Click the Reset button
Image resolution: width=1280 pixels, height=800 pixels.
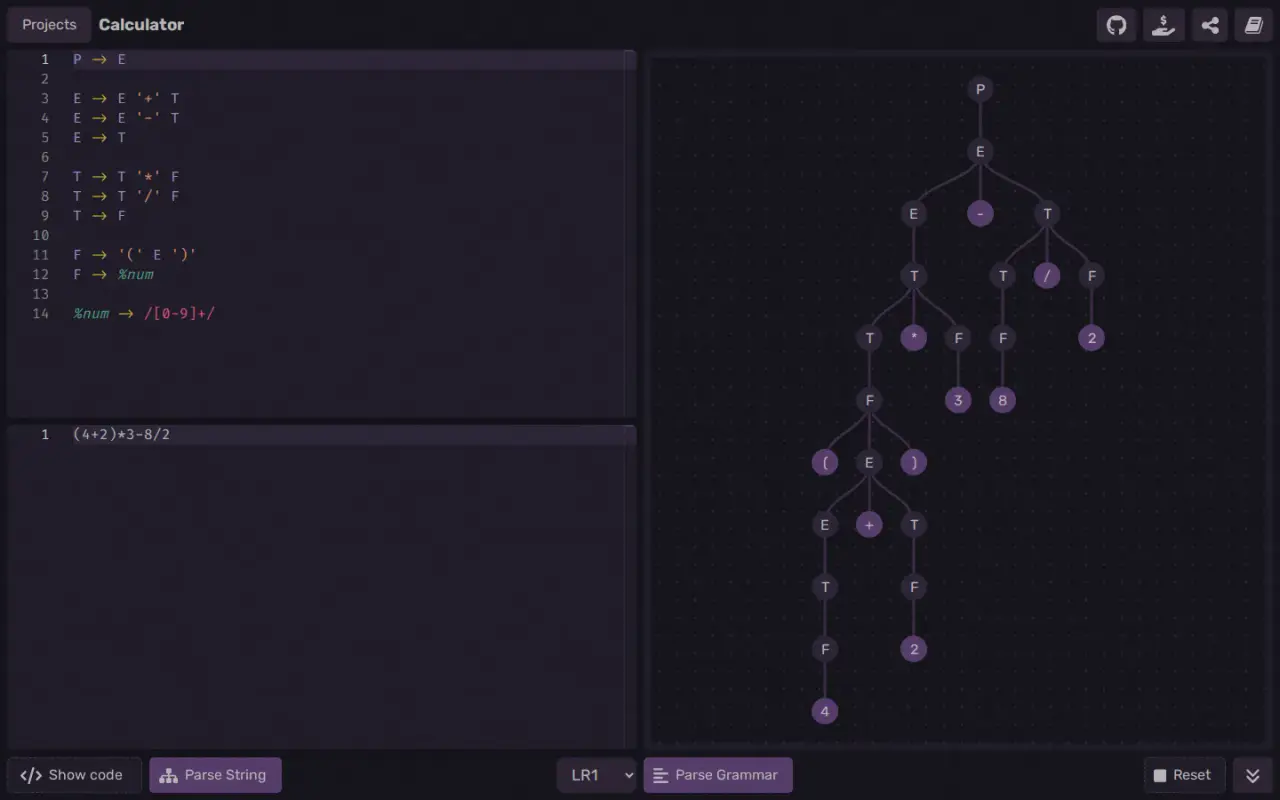pyautogui.click(x=1183, y=775)
